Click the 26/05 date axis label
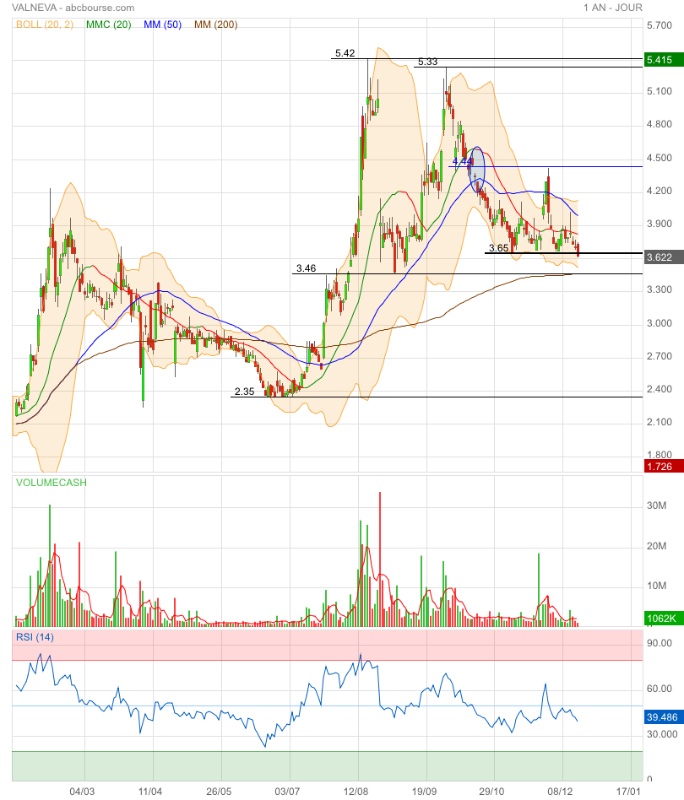The image size is (684, 800). (x=218, y=791)
